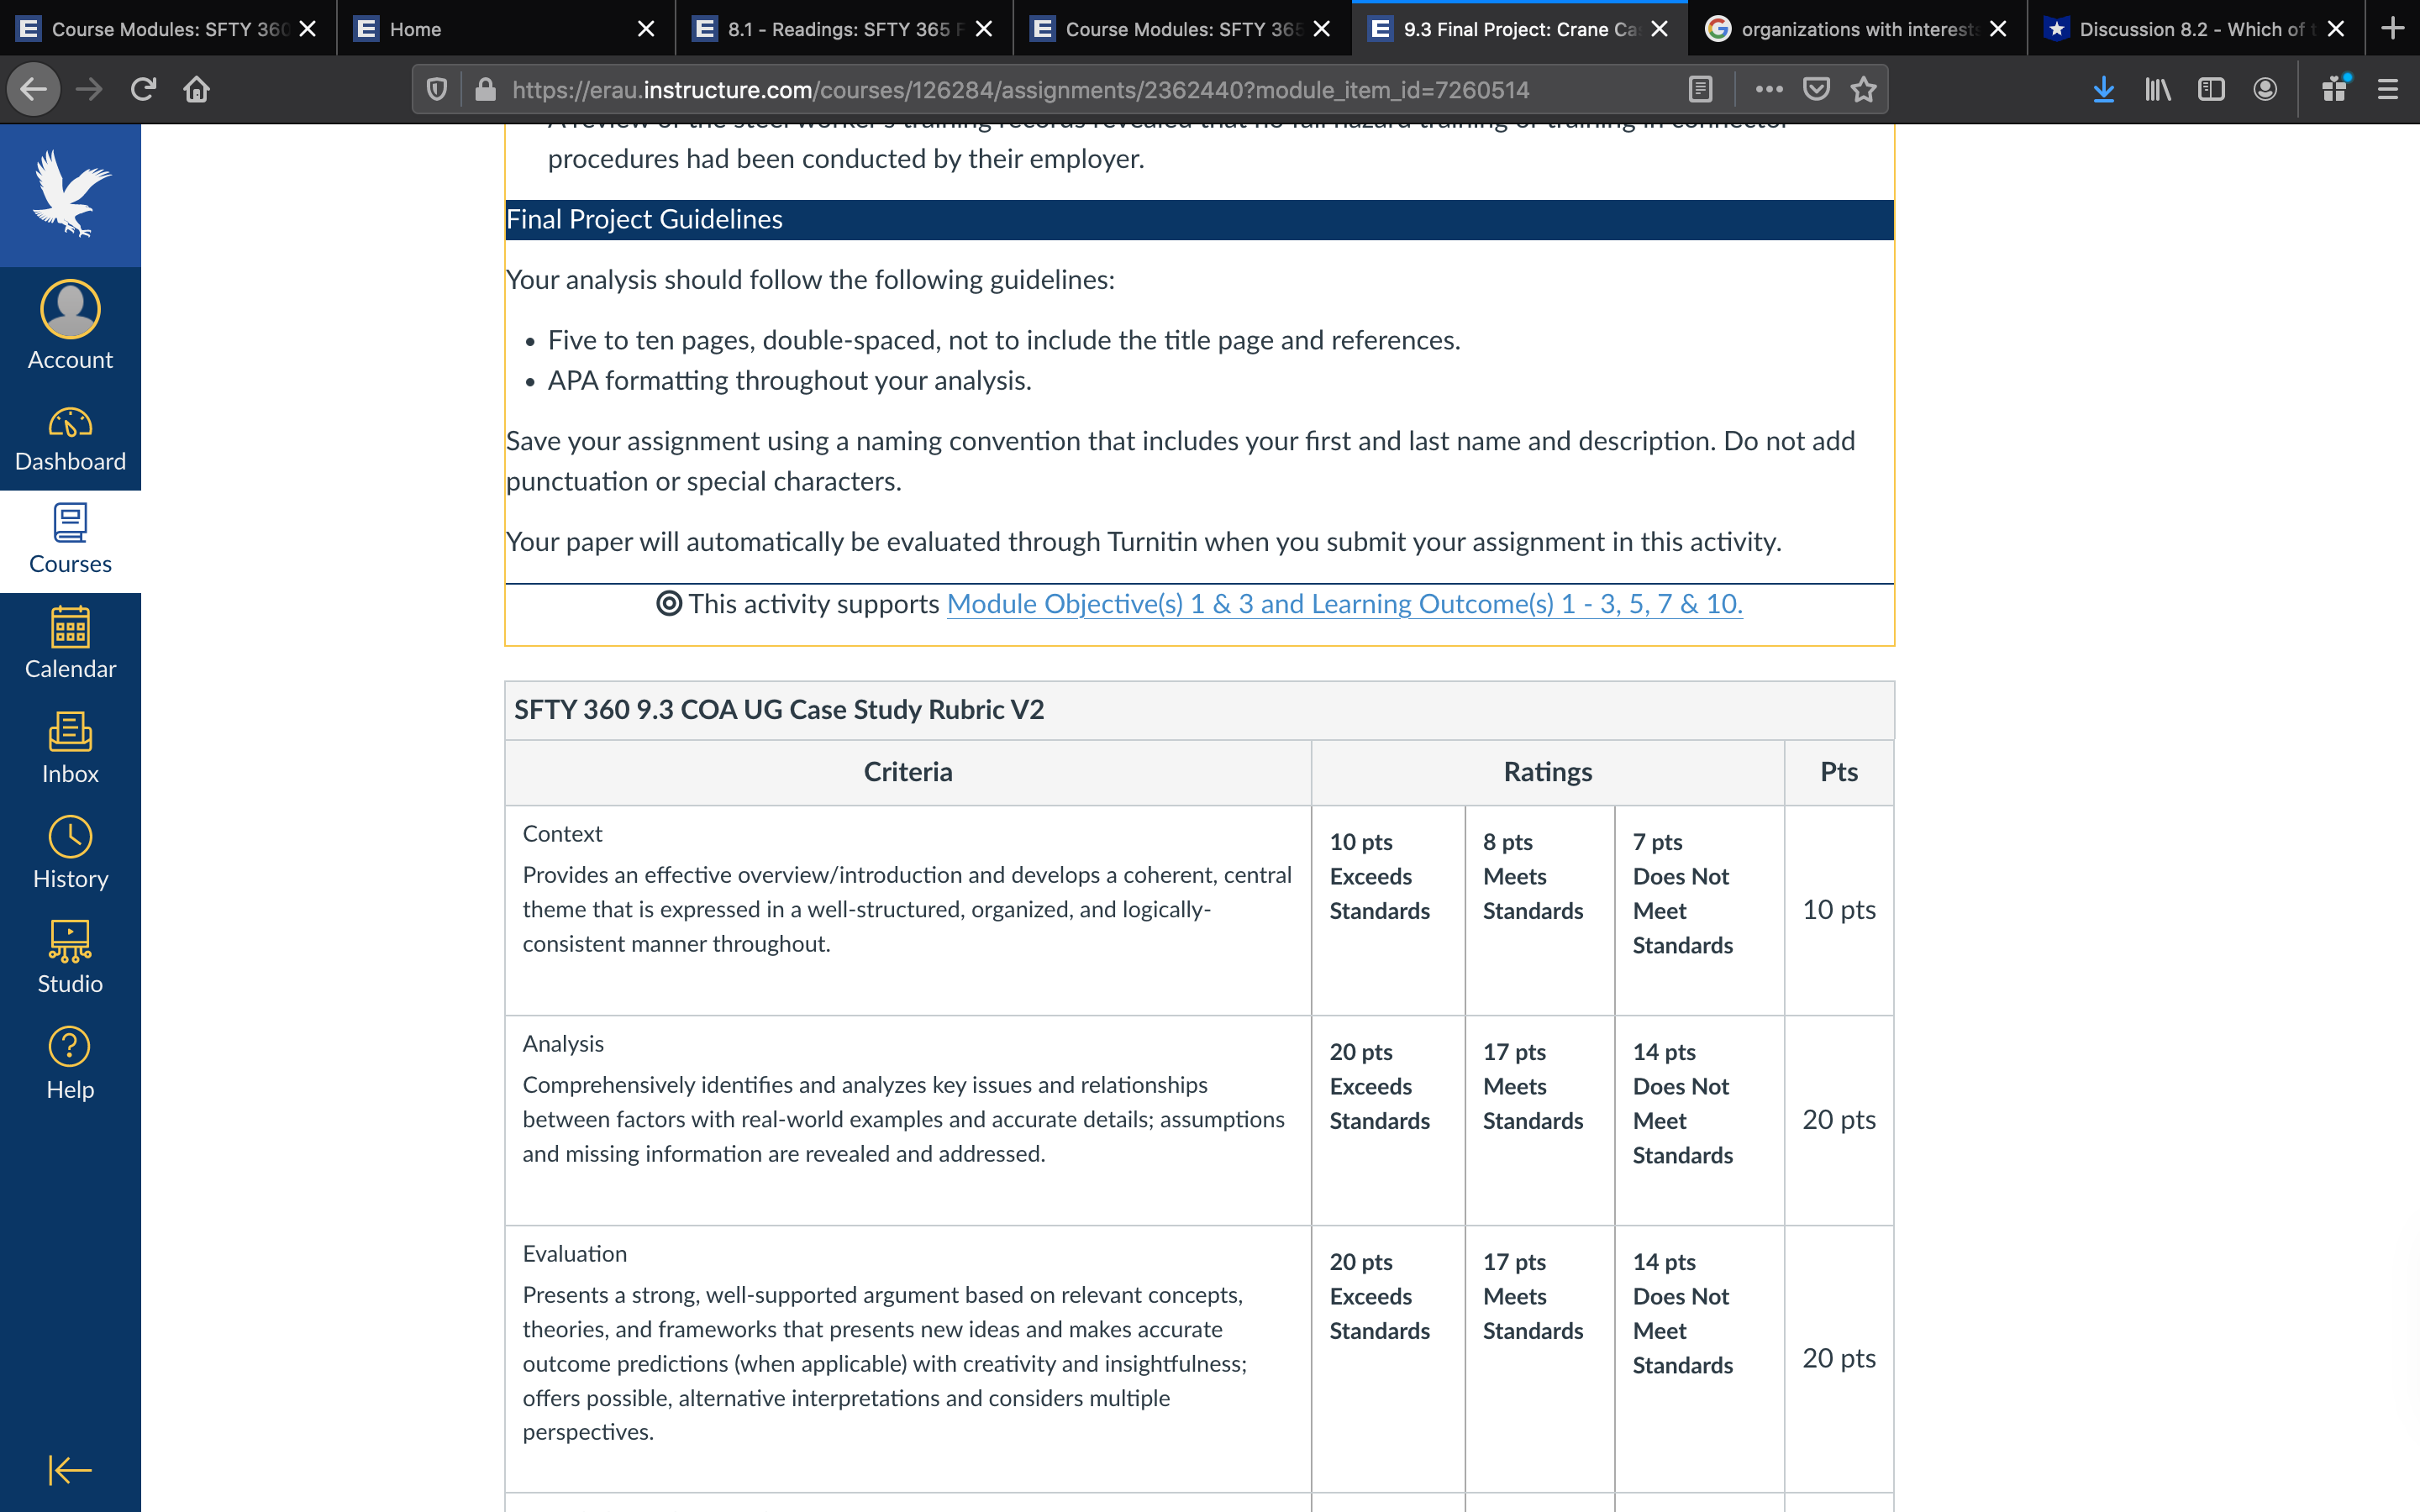Switch to 8.1 Readings SFTY 365 tab

[844, 28]
